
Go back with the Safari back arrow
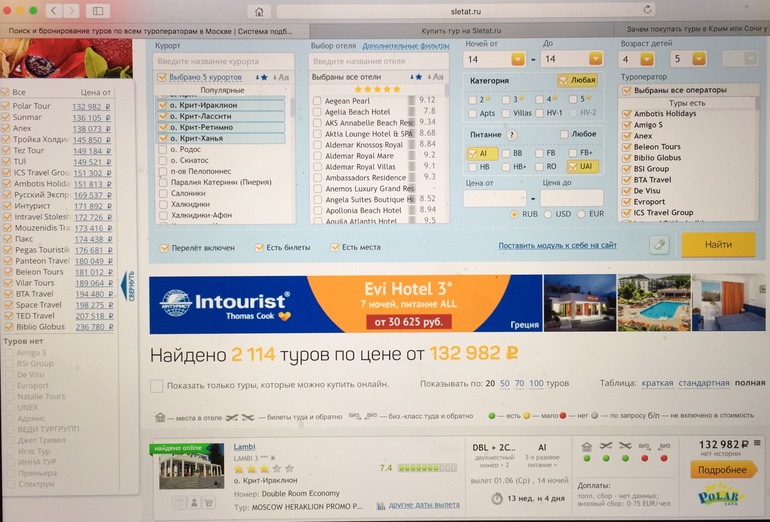tap(54, 10)
